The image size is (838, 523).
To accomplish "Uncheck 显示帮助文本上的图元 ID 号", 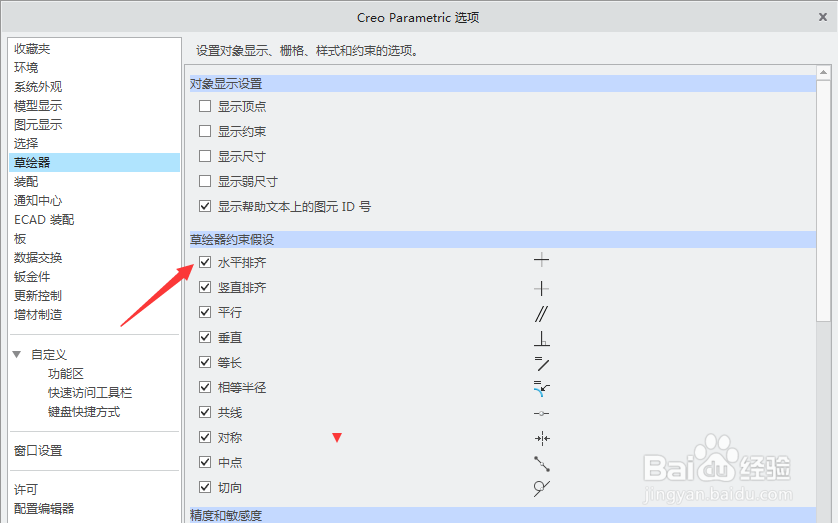I will 205,206.
